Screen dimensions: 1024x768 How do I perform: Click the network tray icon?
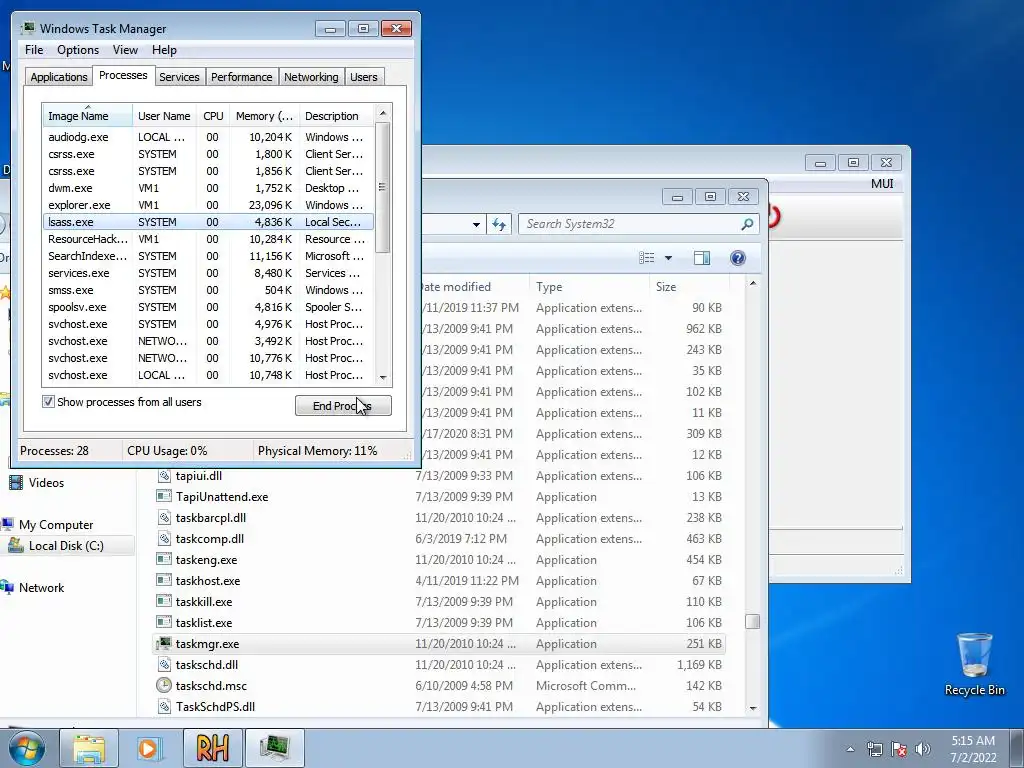click(x=874, y=749)
